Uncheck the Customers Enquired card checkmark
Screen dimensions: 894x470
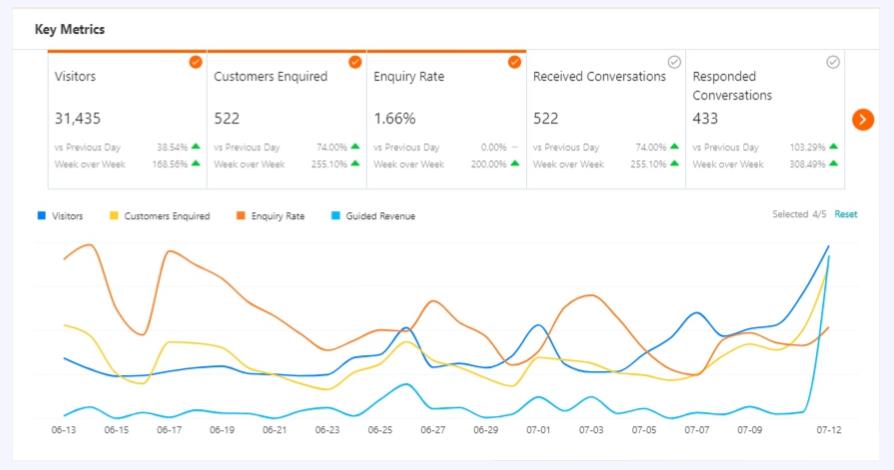(x=355, y=62)
